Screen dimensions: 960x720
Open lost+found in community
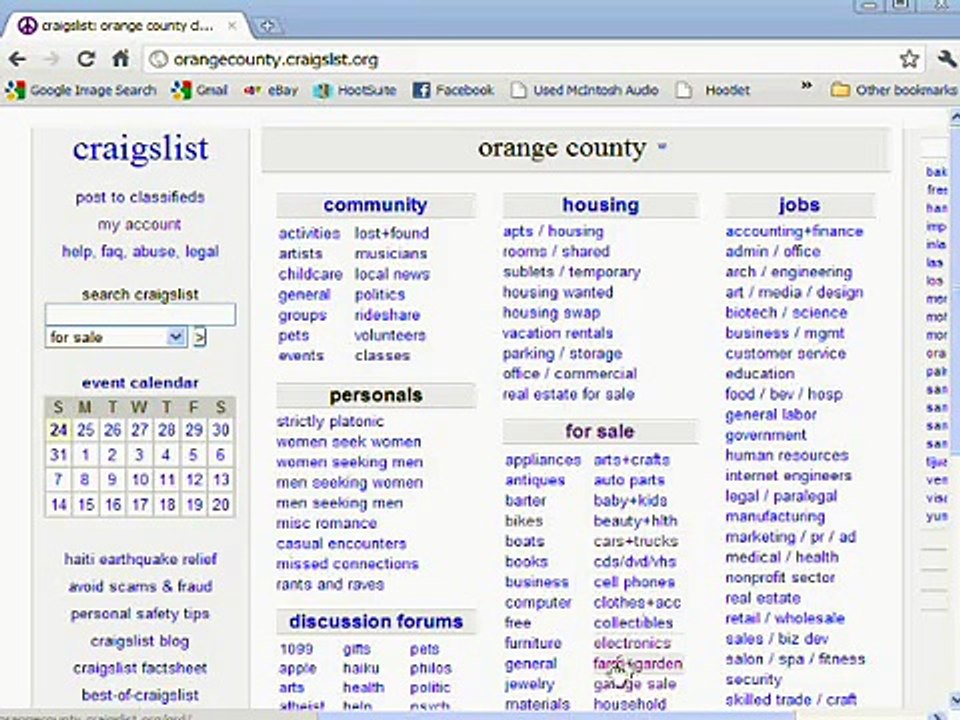392,233
